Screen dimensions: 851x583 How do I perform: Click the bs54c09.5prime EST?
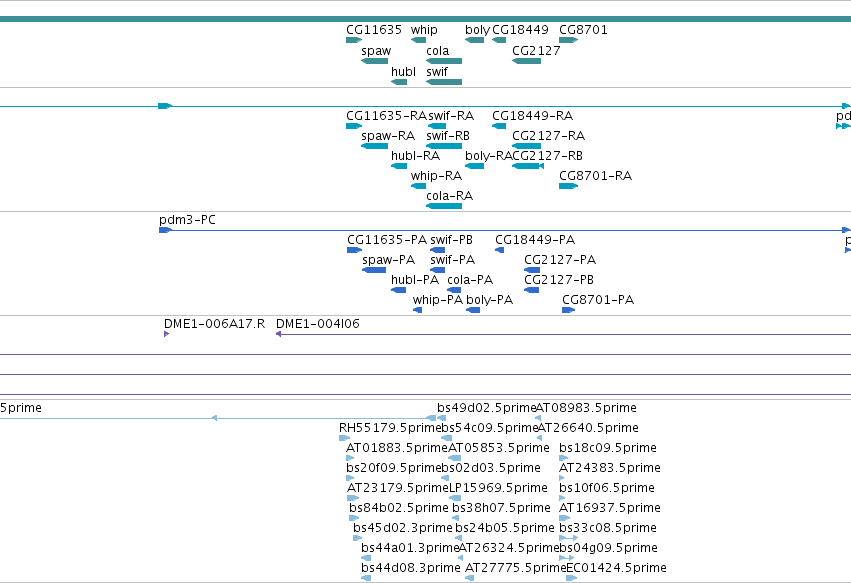click(446, 439)
